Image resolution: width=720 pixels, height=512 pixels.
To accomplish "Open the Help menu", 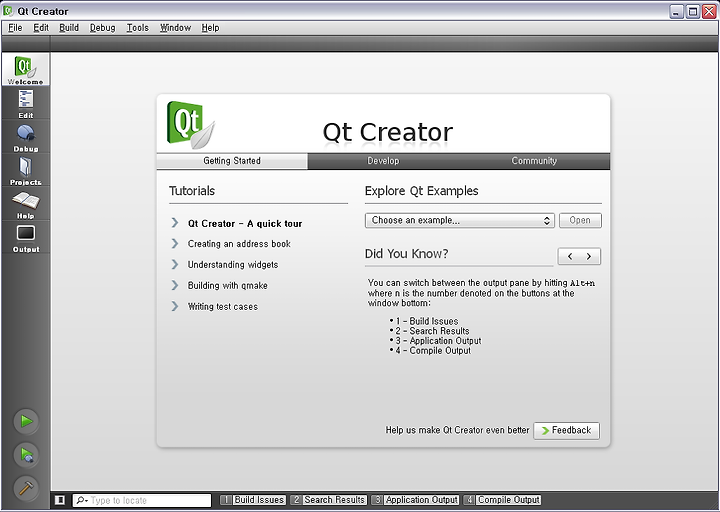I will (x=210, y=28).
